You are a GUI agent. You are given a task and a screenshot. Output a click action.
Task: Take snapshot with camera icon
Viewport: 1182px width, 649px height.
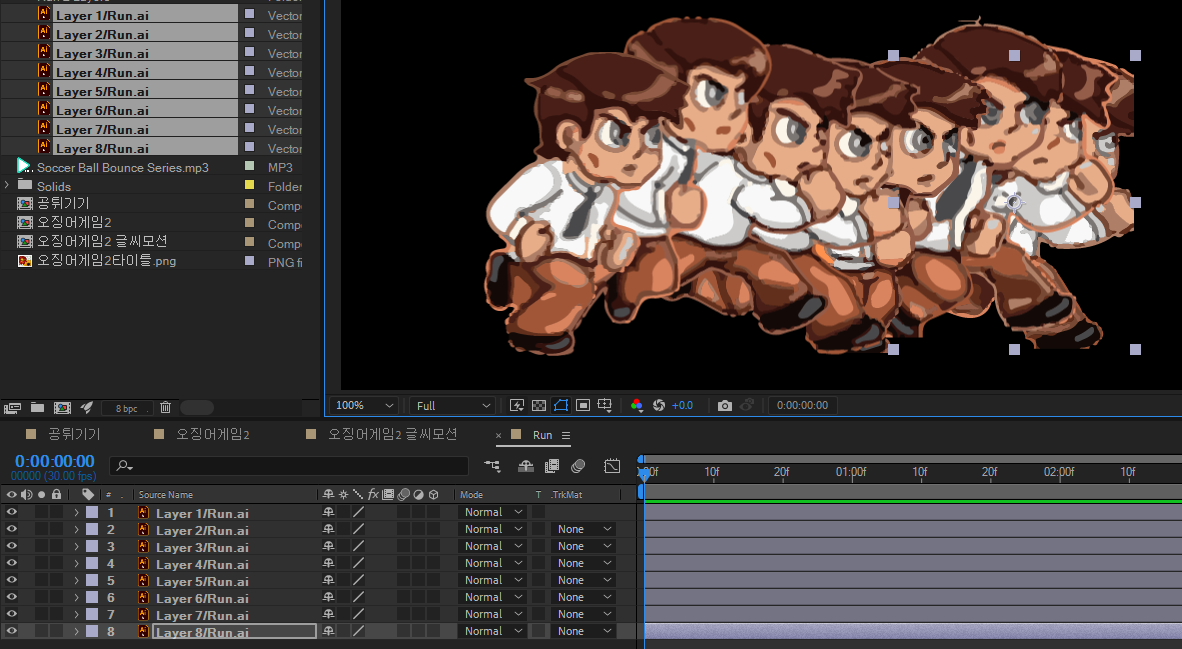coord(724,406)
